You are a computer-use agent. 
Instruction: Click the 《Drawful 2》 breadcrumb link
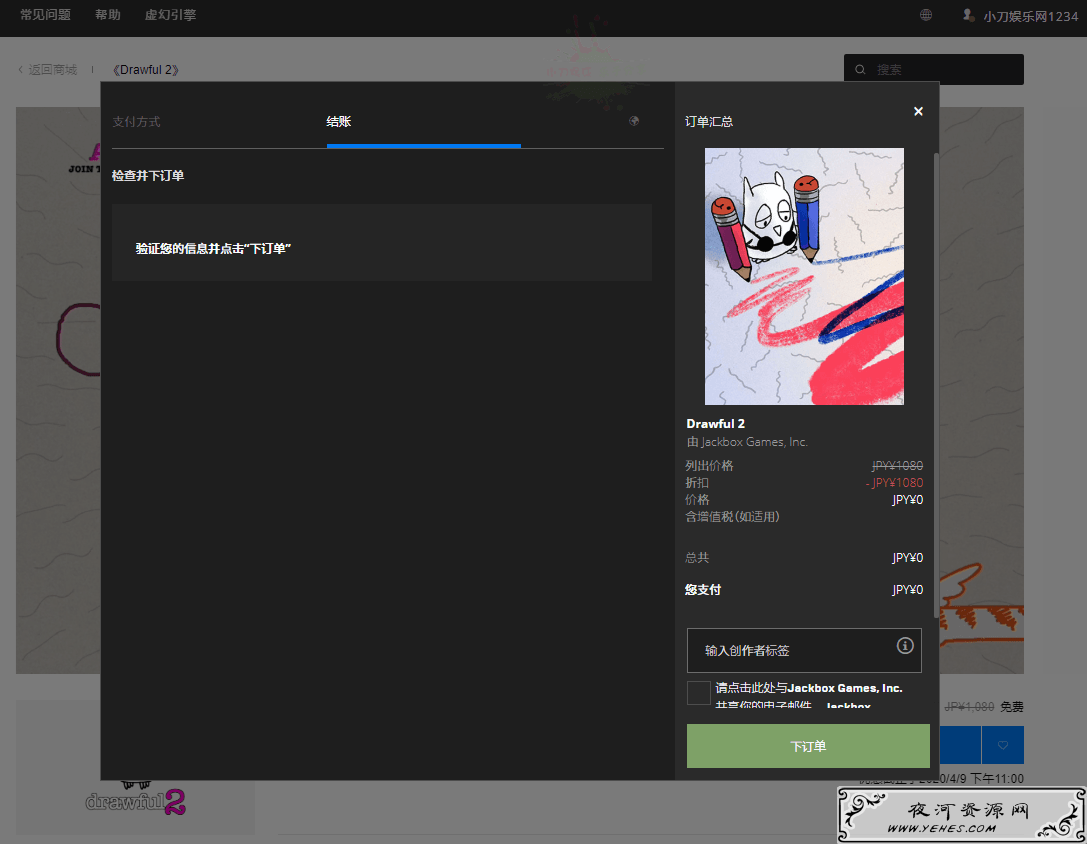point(146,69)
